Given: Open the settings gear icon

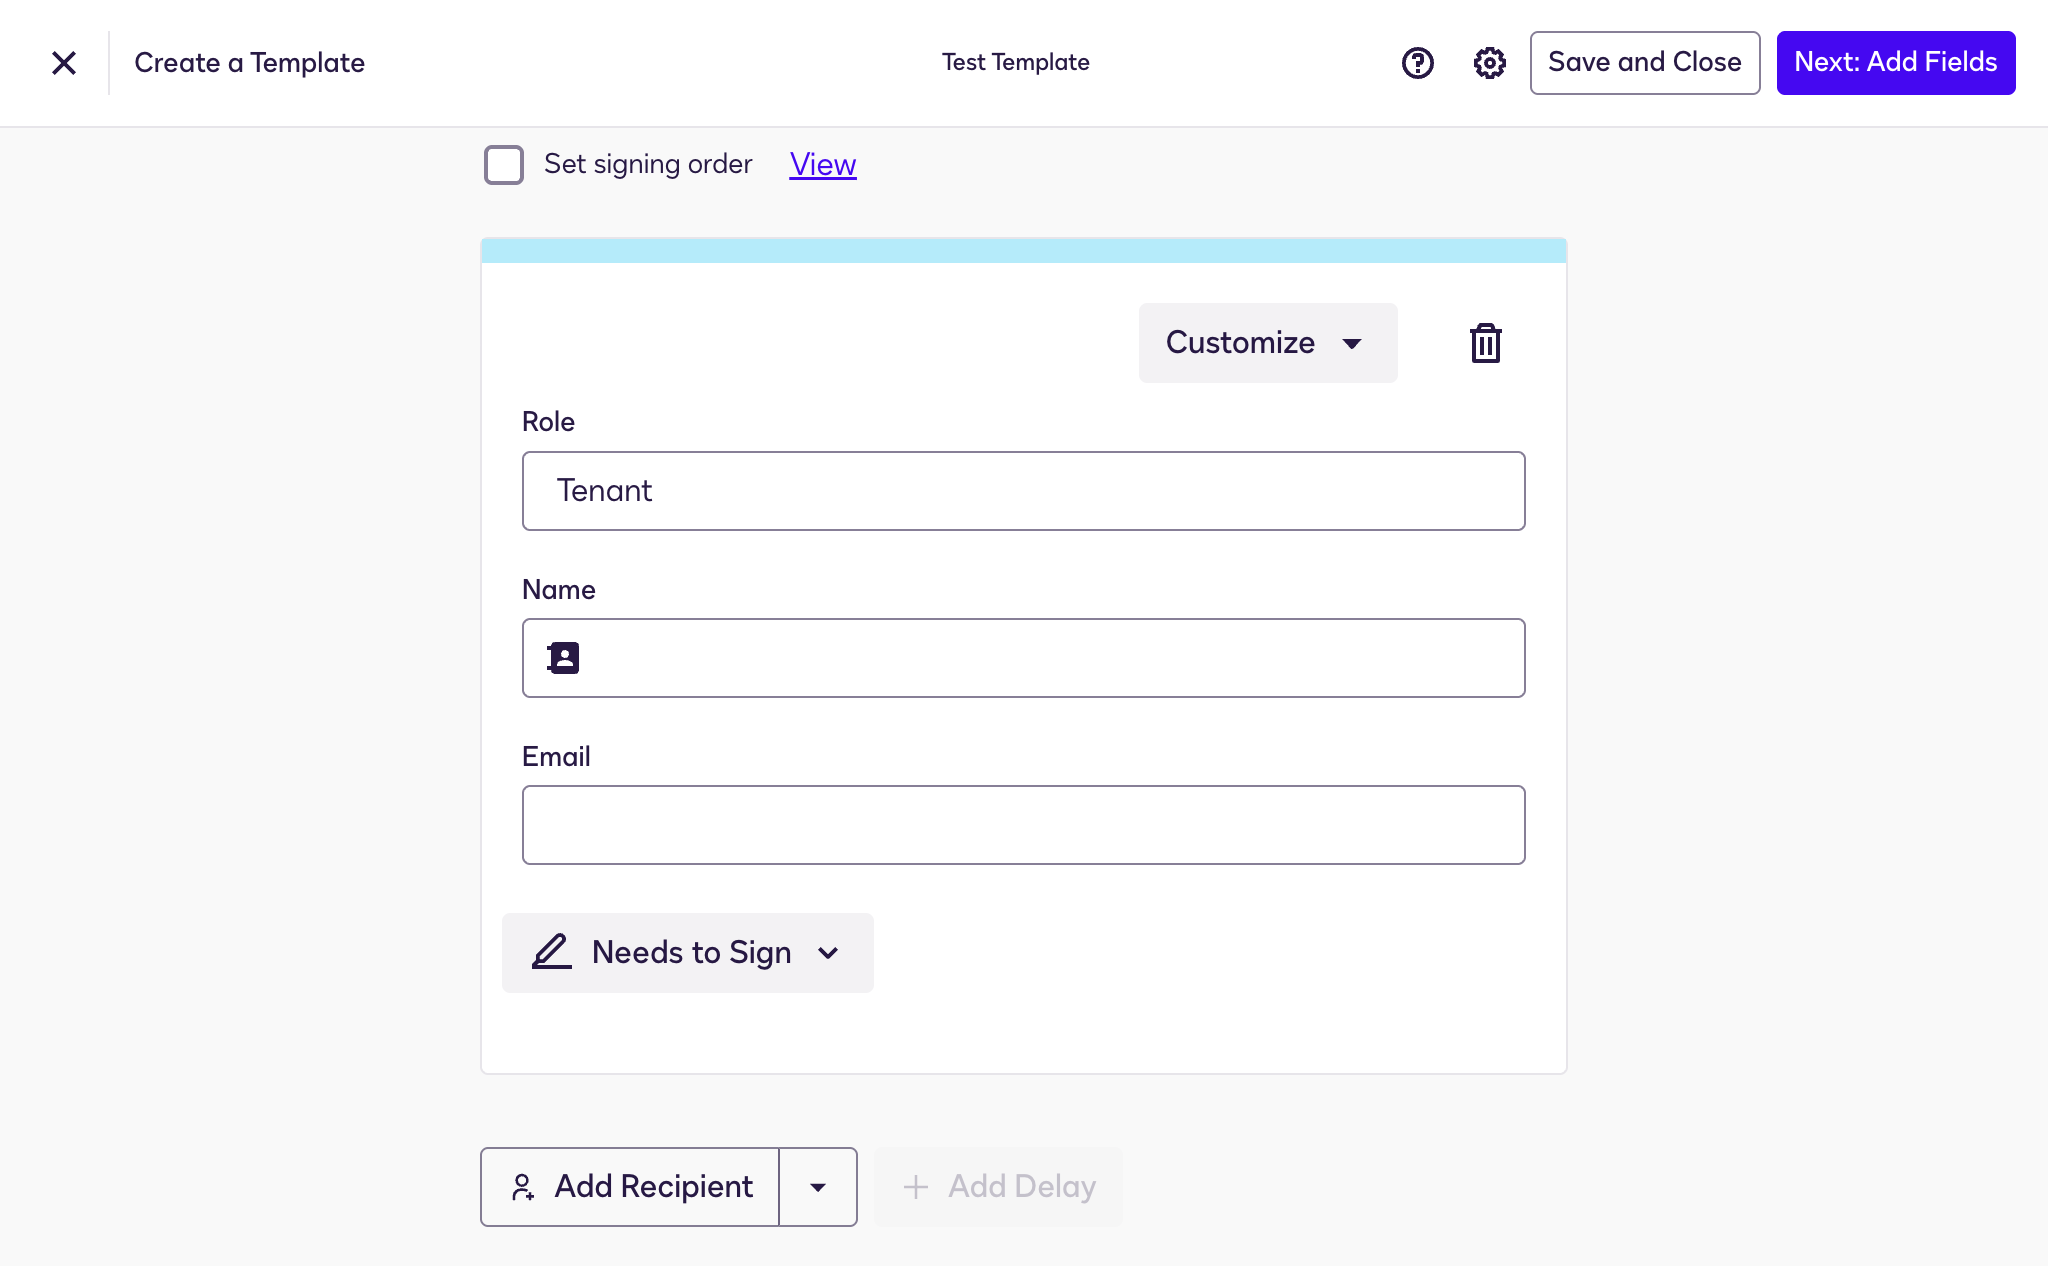Looking at the screenshot, I should click(x=1489, y=63).
